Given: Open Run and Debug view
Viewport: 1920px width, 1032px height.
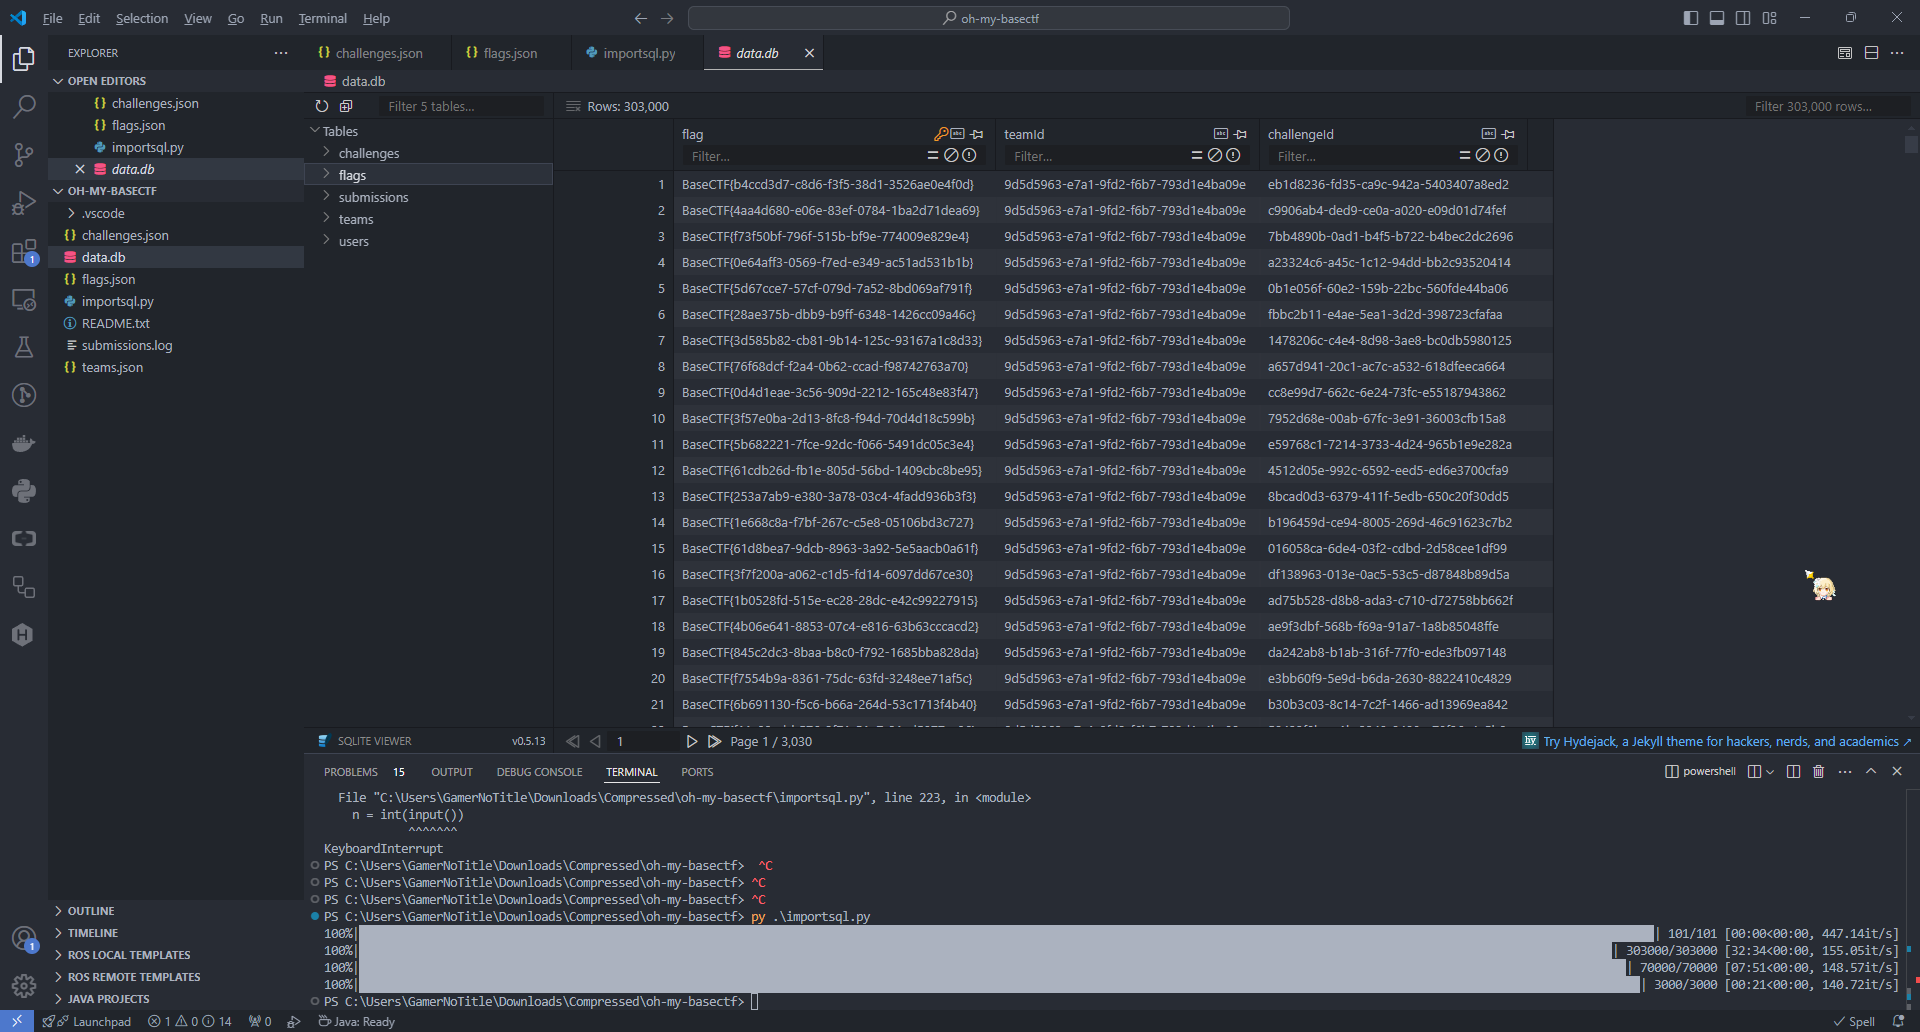Looking at the screenshot, I should (x=24, y=204).
